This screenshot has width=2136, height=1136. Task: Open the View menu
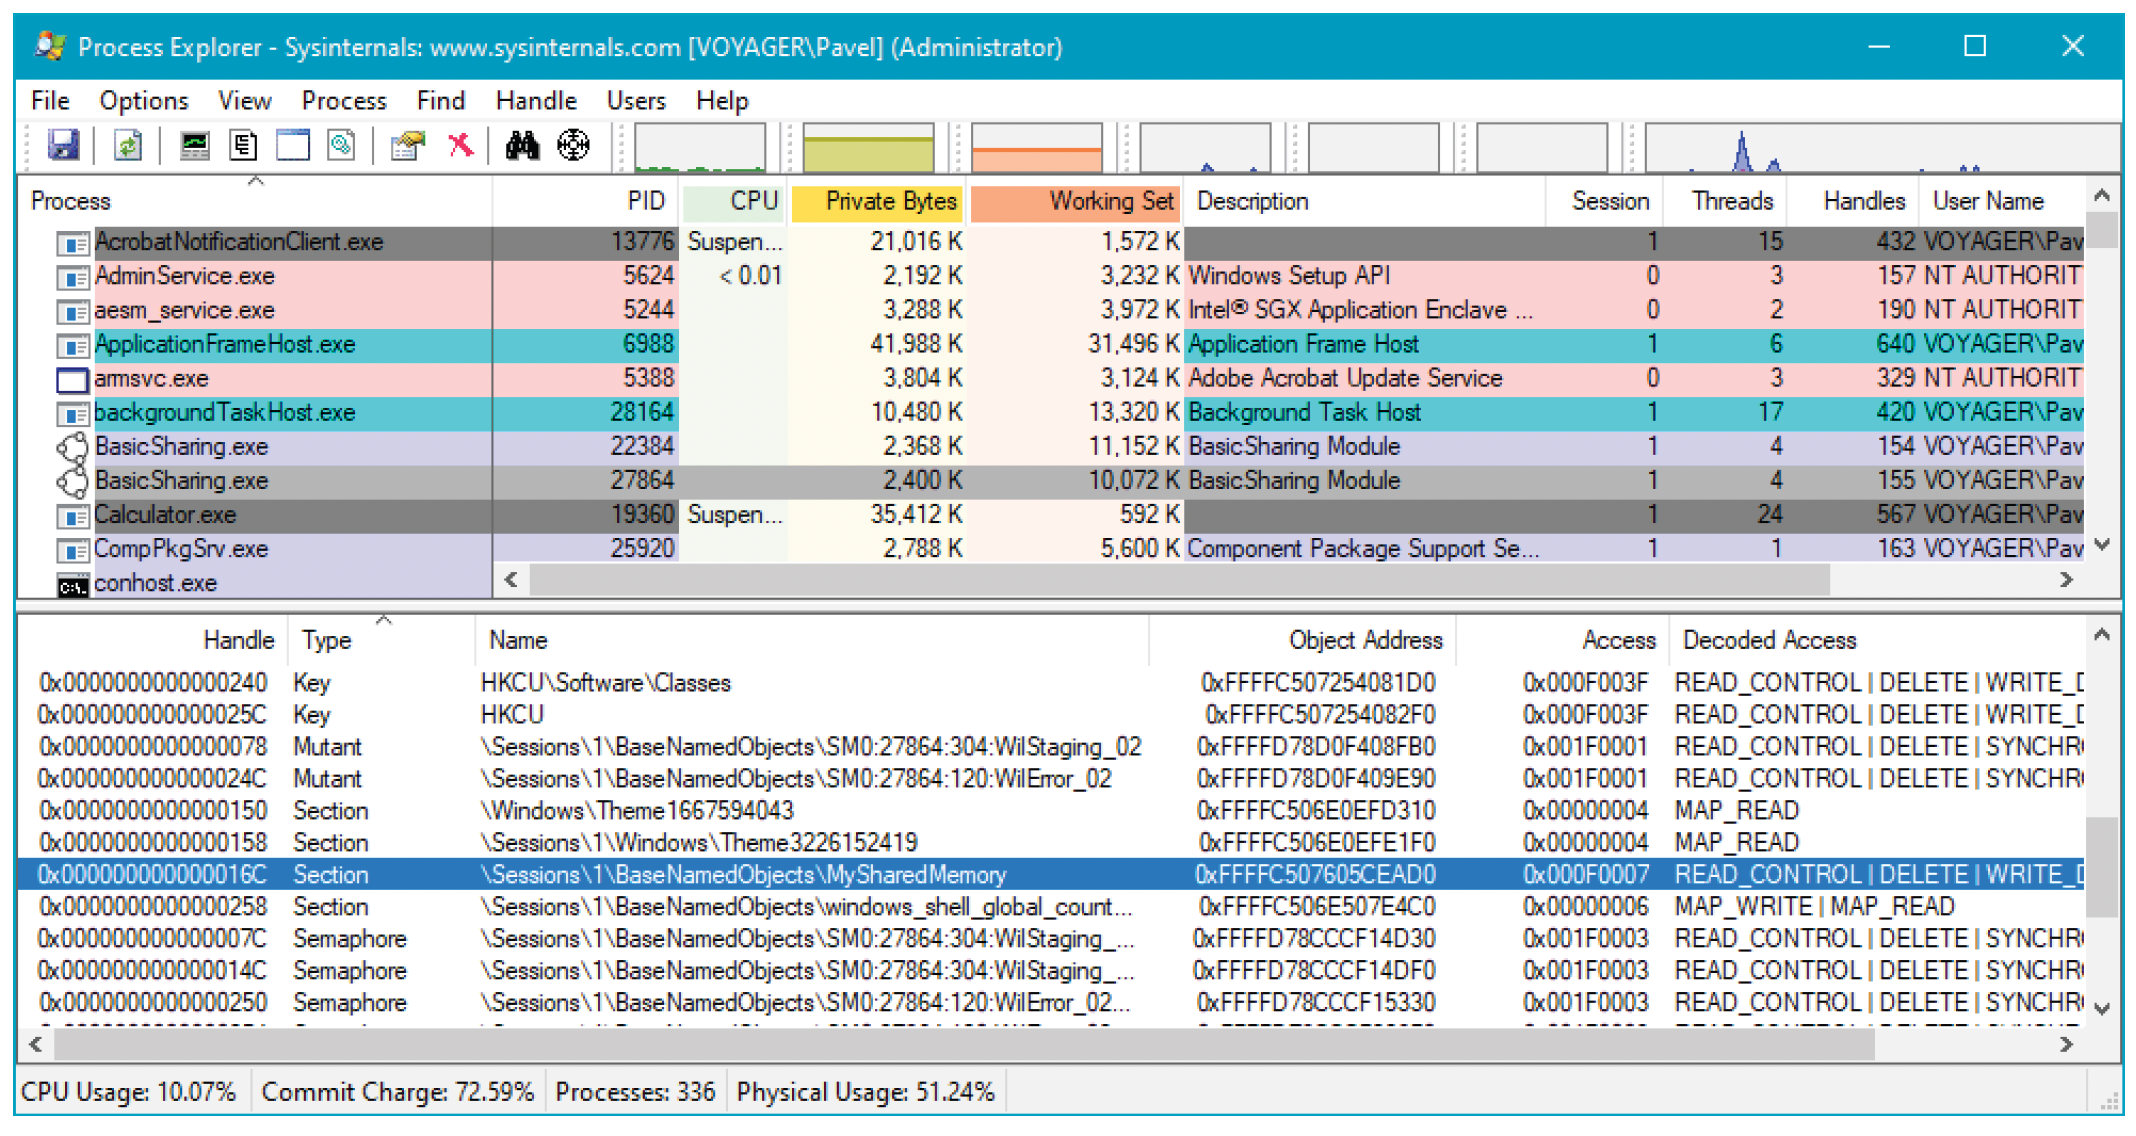244,101
